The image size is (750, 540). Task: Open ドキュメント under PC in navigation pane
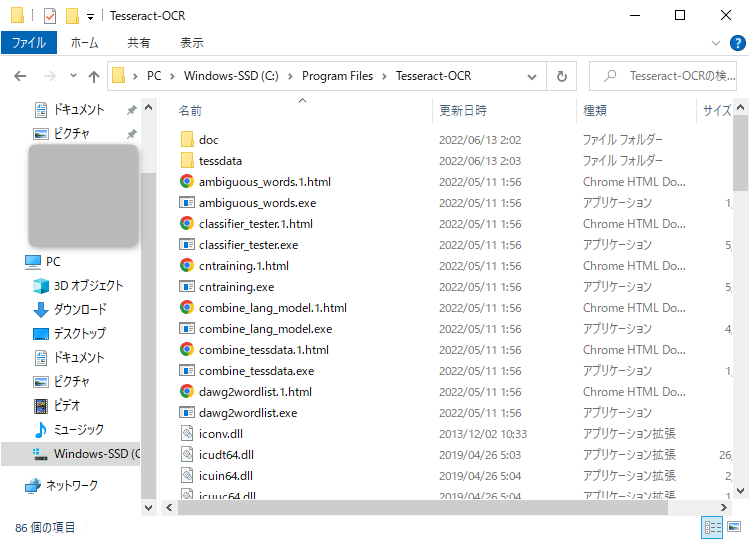tap(79, 357)
